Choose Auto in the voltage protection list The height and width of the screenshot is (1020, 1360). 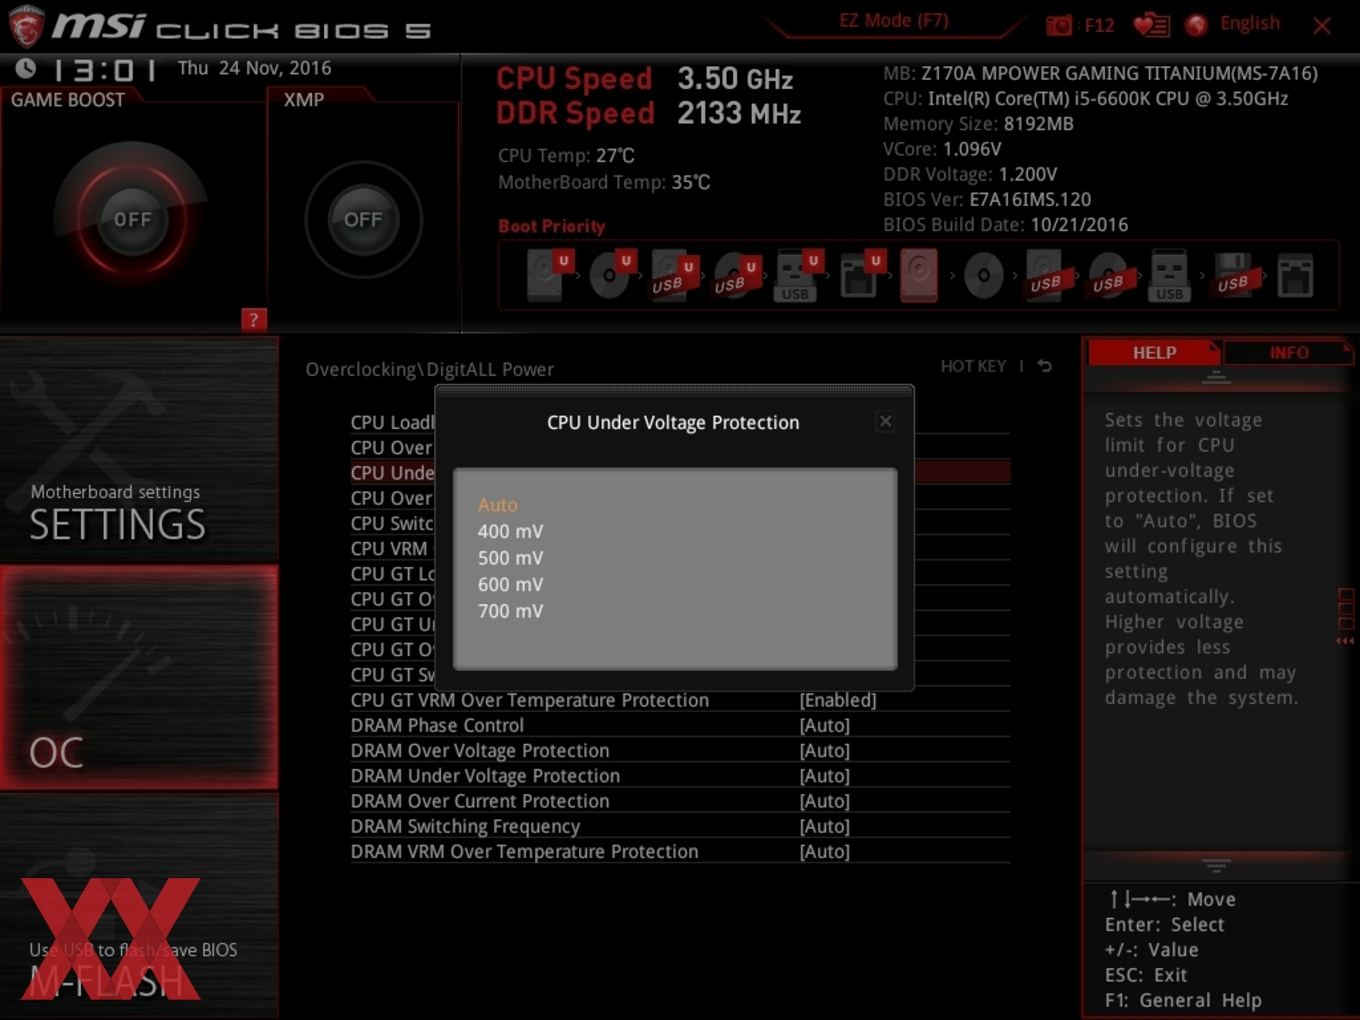[x=498, y=505]
